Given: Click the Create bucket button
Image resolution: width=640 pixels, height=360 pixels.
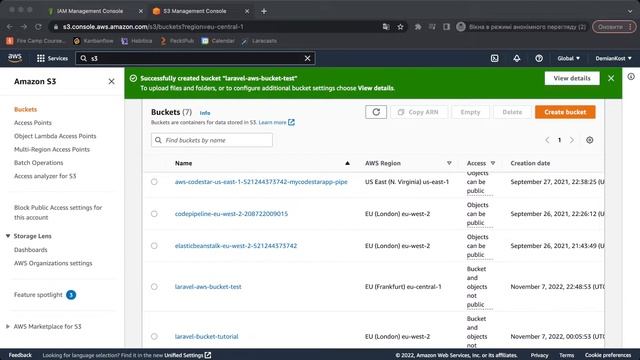Looking at the screenshot, I should click(x=565, y=112).
